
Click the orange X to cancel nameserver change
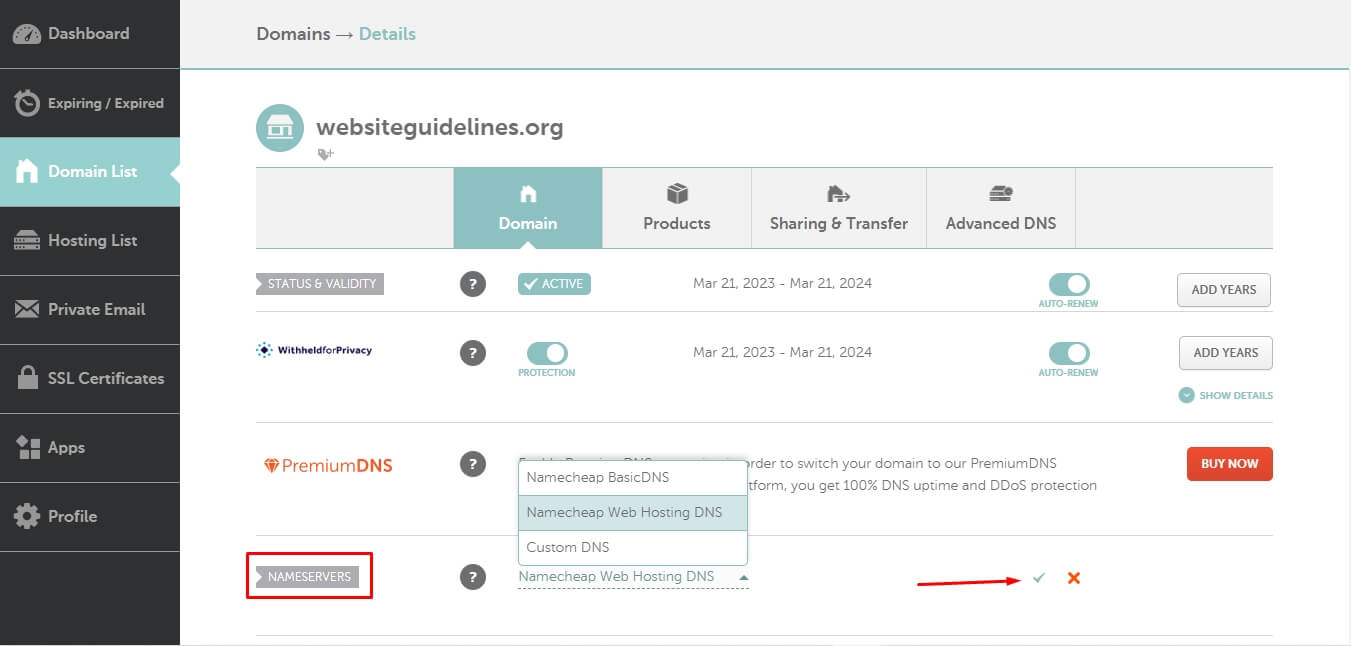pos(1073,578)
